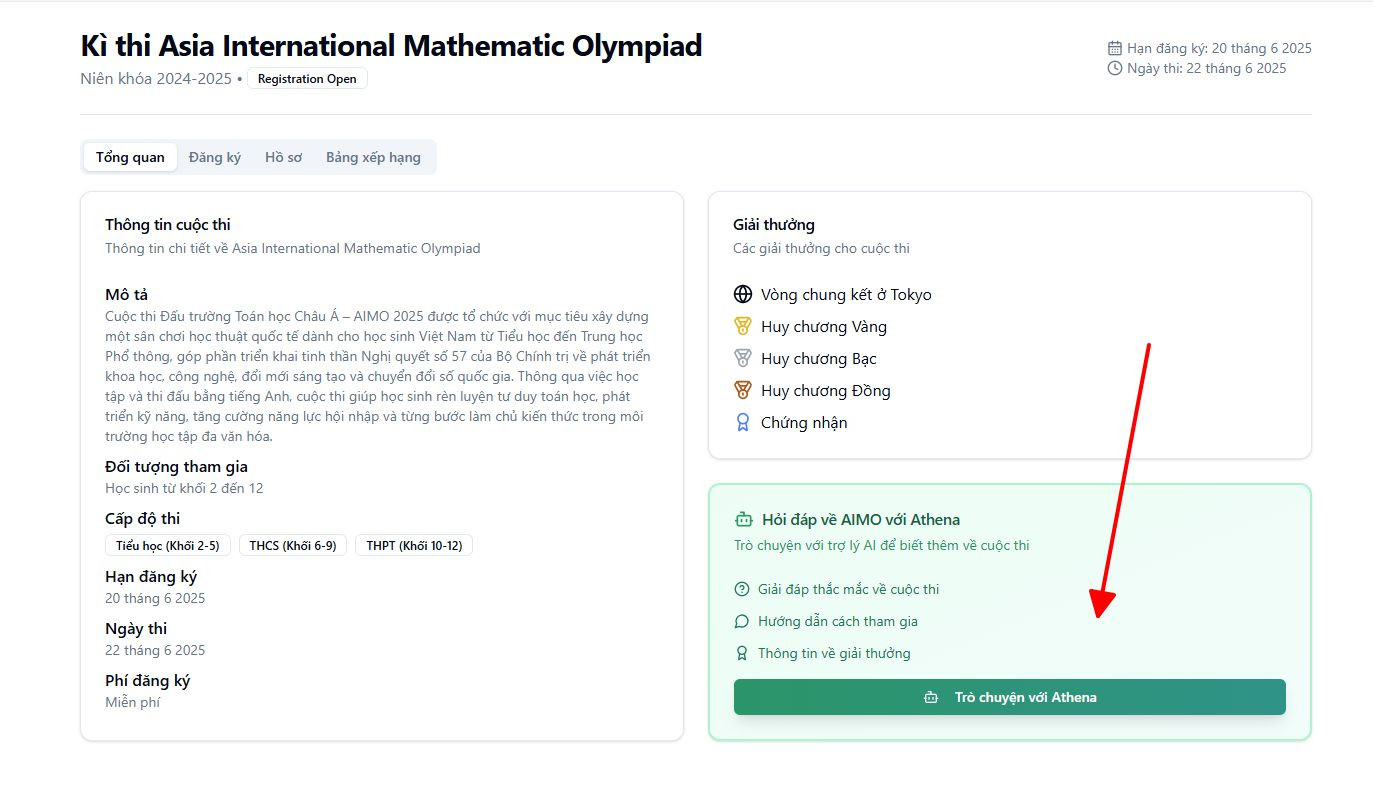Choose the THPT (Khối 10-12) level badge
The width and height of the screenshot is (1373, 791).
coord(414,545)
